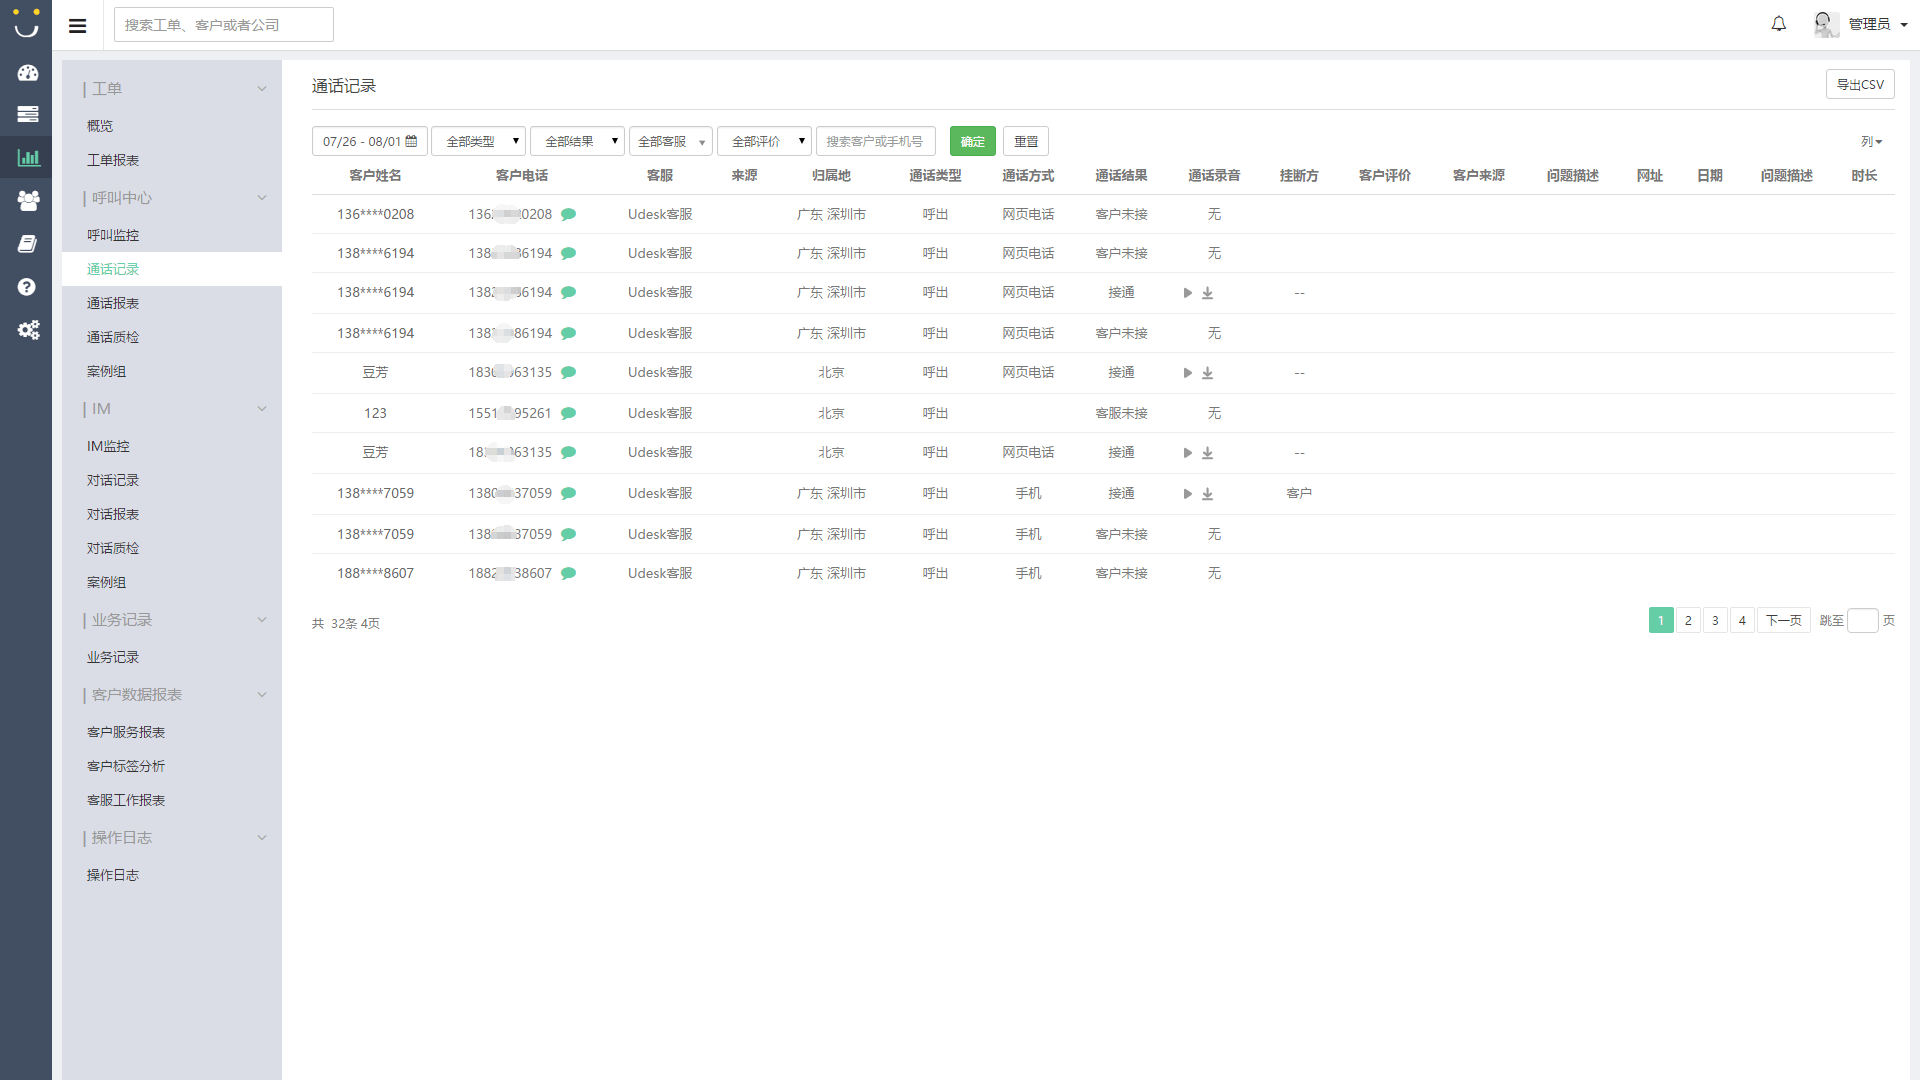Click the 导出CSV export button
Screen dimensions: 1920x1080
pyautogui.click(x=1859, y=85)
